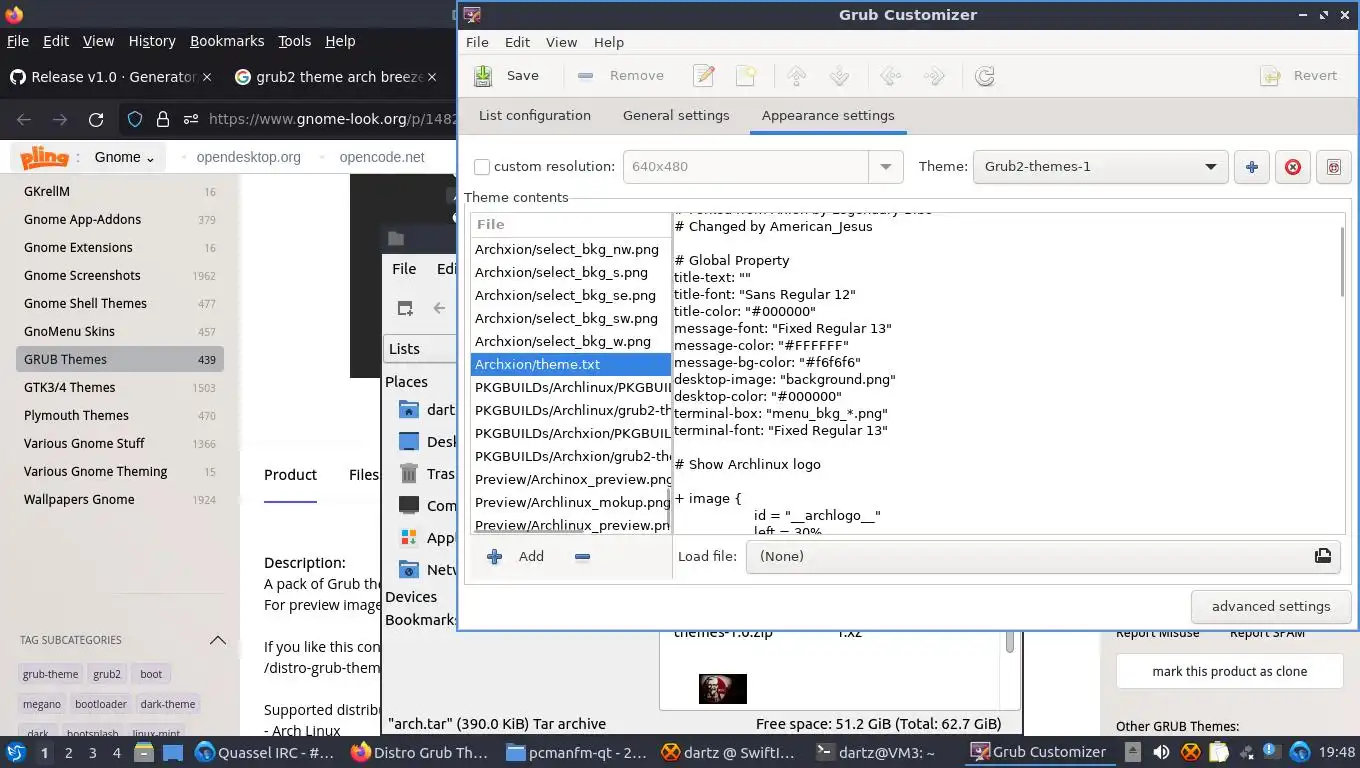Click the Firefox back arrow

click(24, 119)
